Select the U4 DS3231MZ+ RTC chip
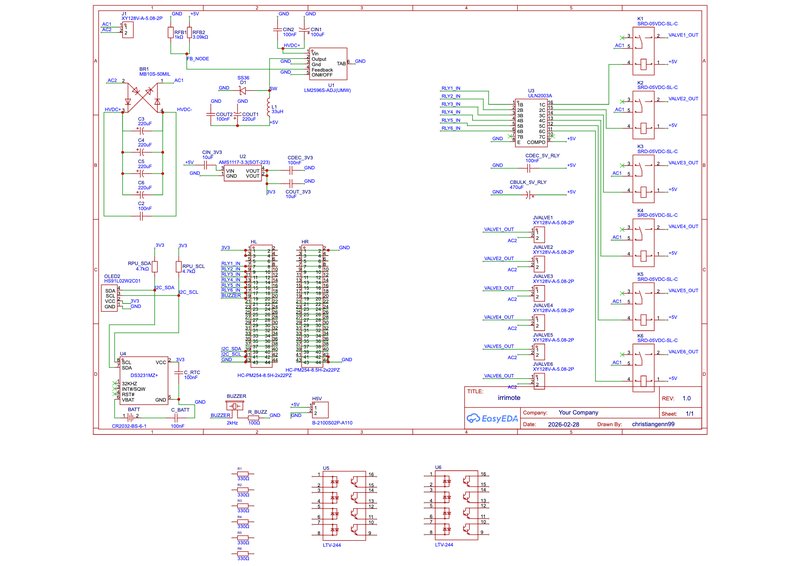The width and height of the screenshot is (800, 566). [x=144, y=380]
